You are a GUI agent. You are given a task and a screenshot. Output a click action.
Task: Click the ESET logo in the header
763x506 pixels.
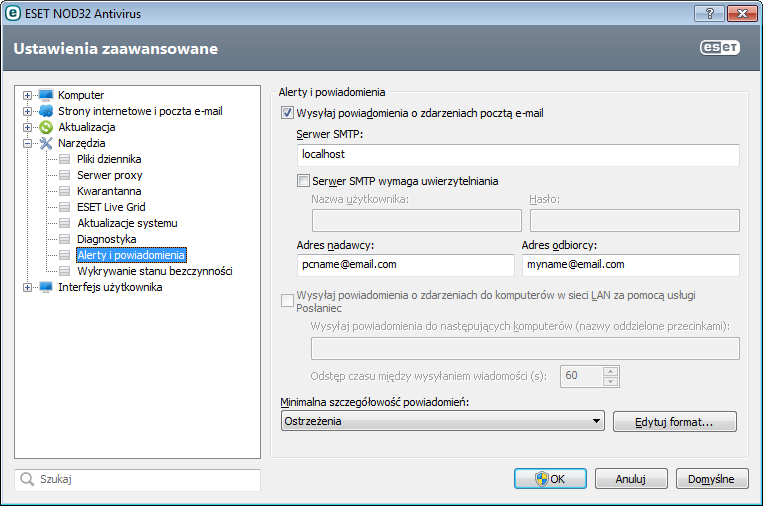point(720,47)
